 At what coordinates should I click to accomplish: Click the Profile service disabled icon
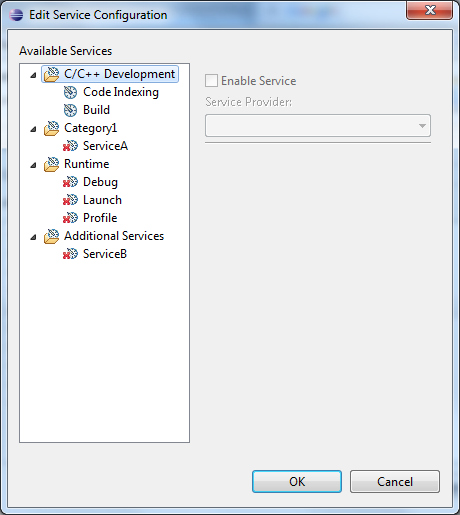click(70, 218)
